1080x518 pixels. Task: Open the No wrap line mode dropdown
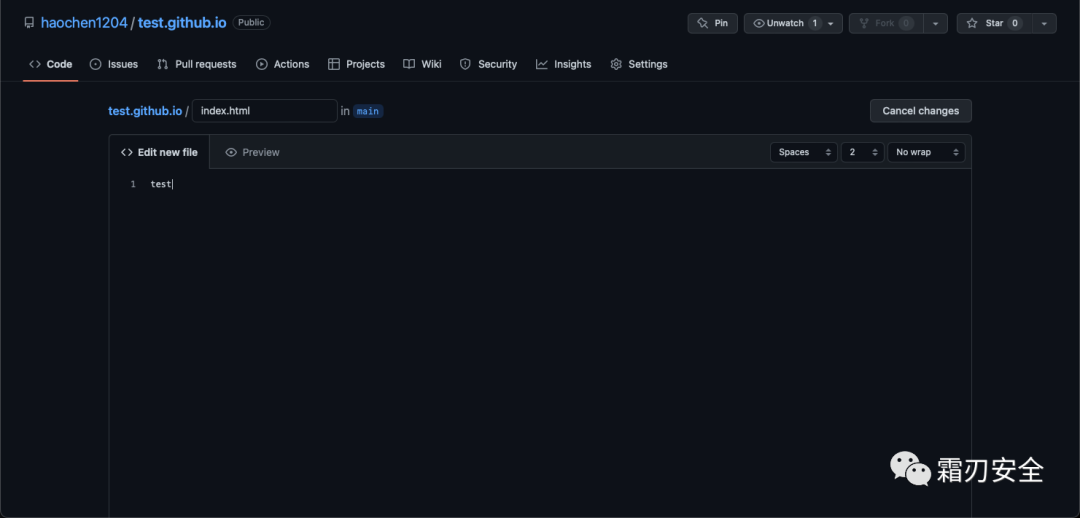[926, 152]
